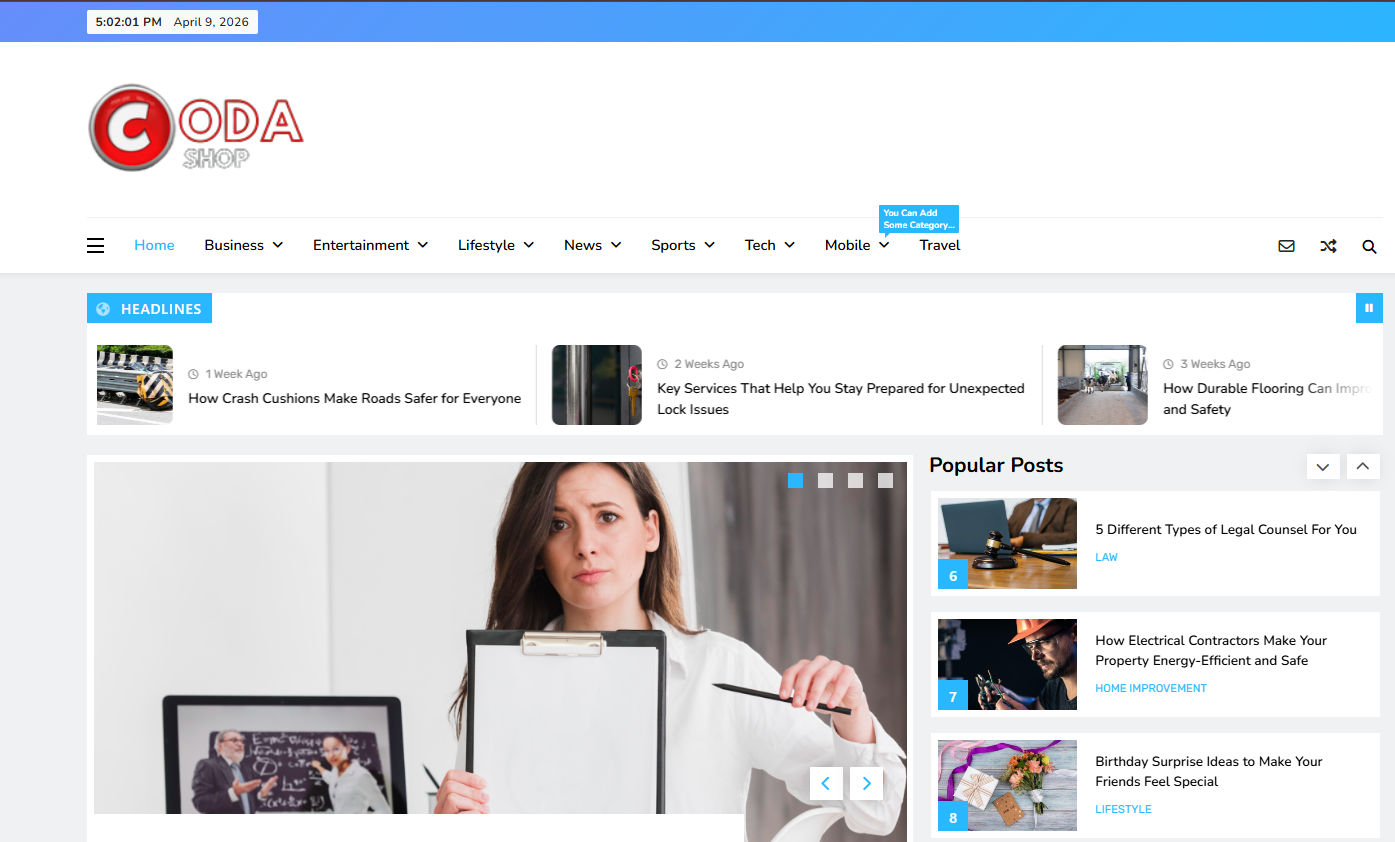Read How Crash Cushions Make Roads Safer
This screenshot has width=1395, height=842.
click(x=355, y=398)
